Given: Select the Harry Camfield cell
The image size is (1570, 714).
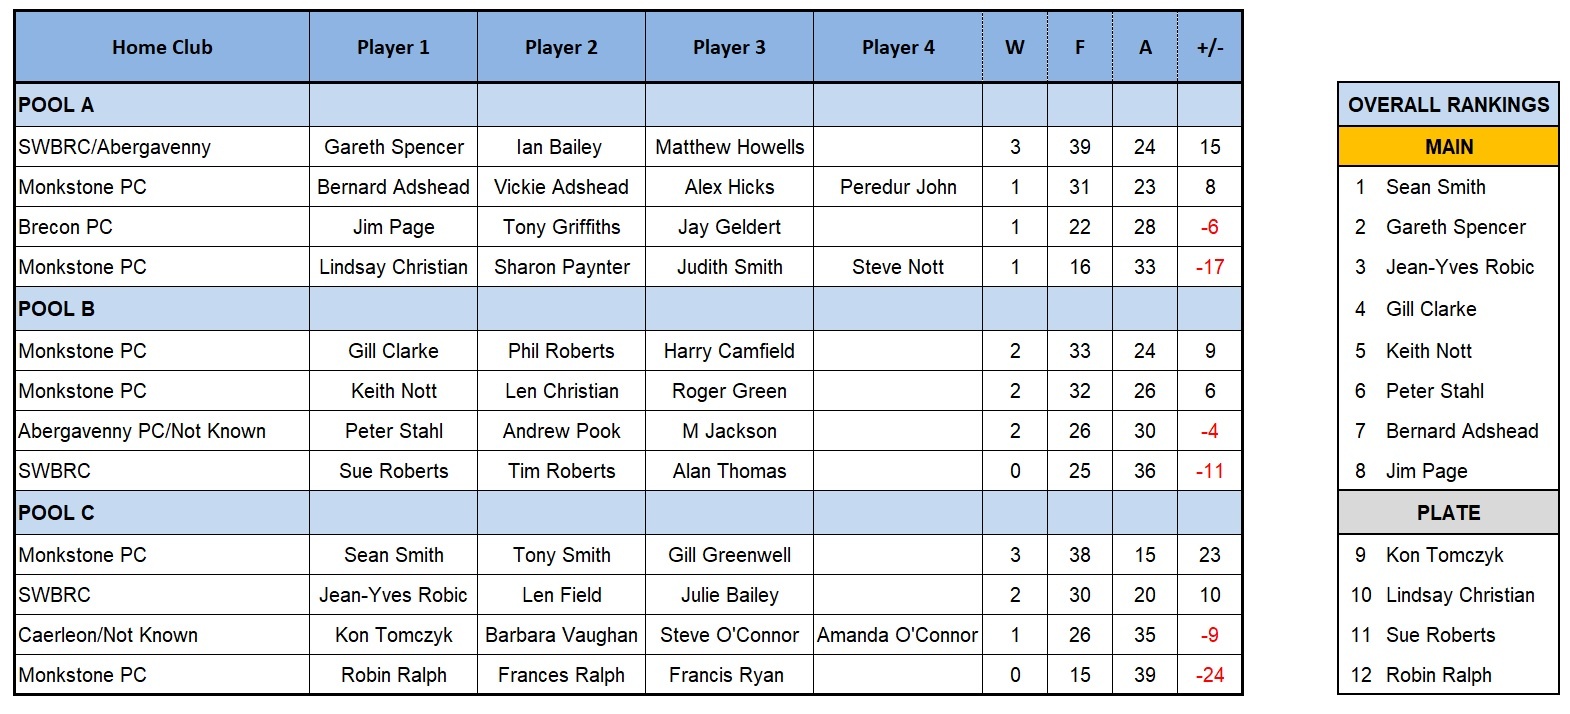Looking at the screenshot, I should 729,351.
